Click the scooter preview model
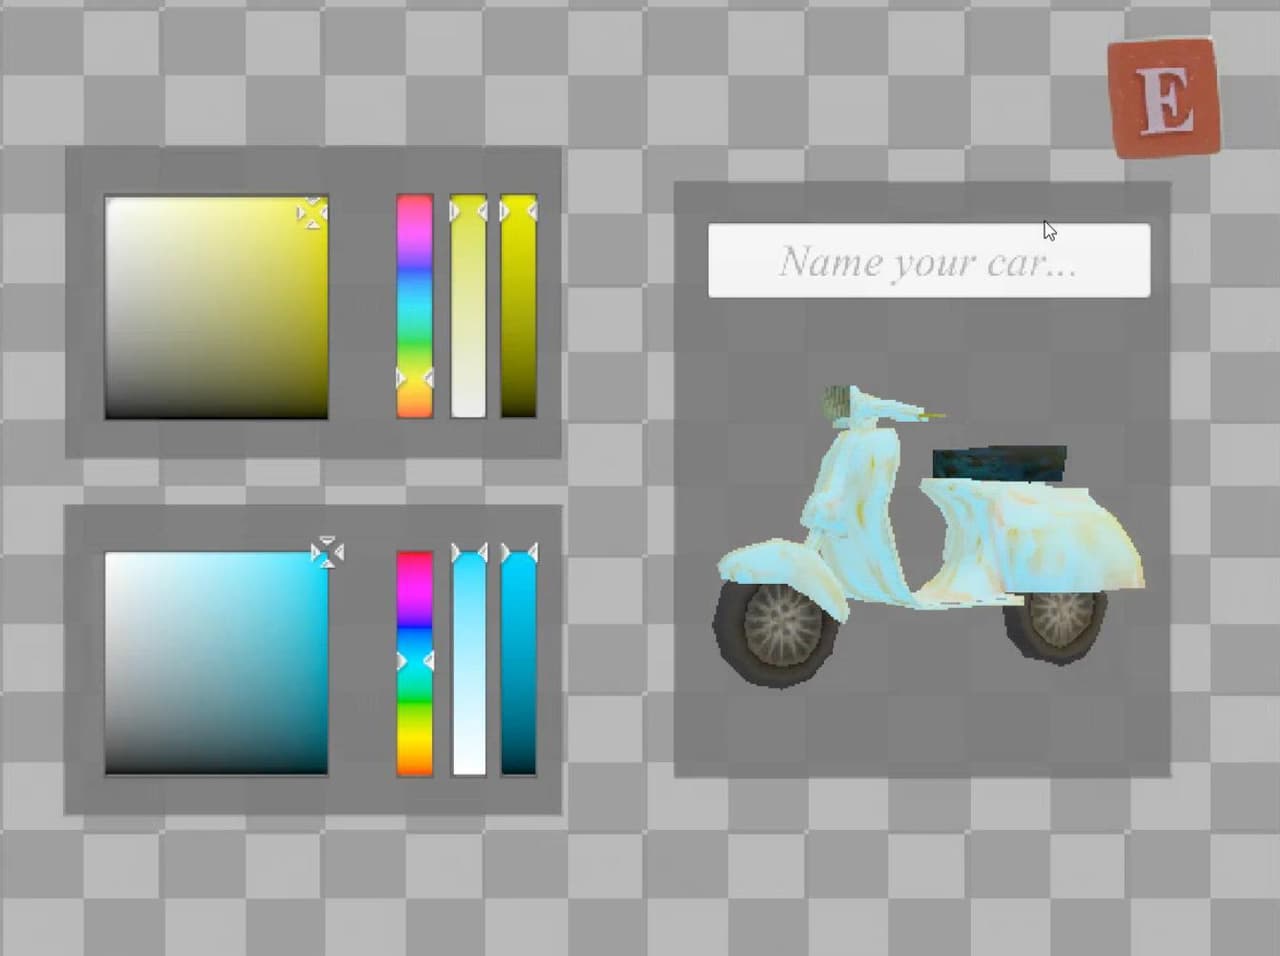This screenshot has width=1280, height=956. 927,537
